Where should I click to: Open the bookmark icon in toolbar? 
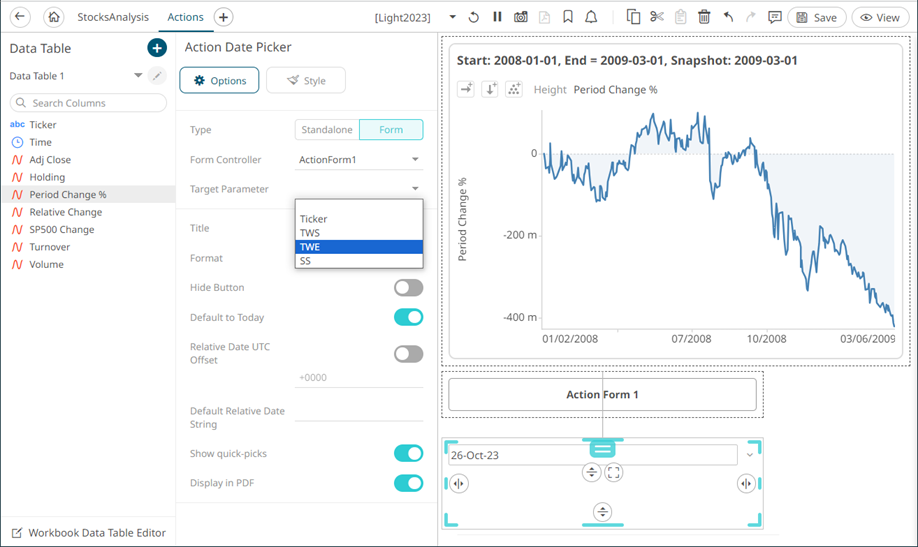click(x=568, y=17)
